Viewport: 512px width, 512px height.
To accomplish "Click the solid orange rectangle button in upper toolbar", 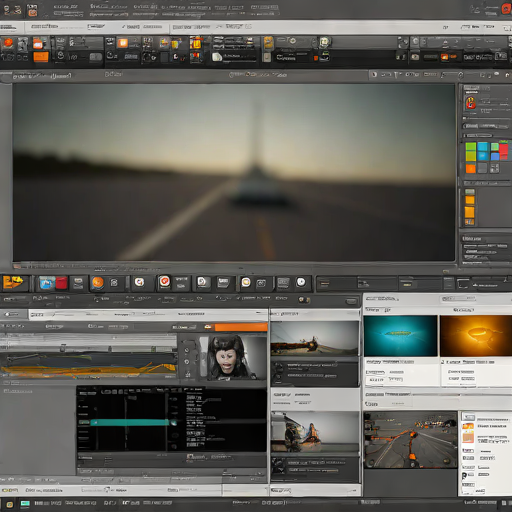I will click(x=41, y=57).
